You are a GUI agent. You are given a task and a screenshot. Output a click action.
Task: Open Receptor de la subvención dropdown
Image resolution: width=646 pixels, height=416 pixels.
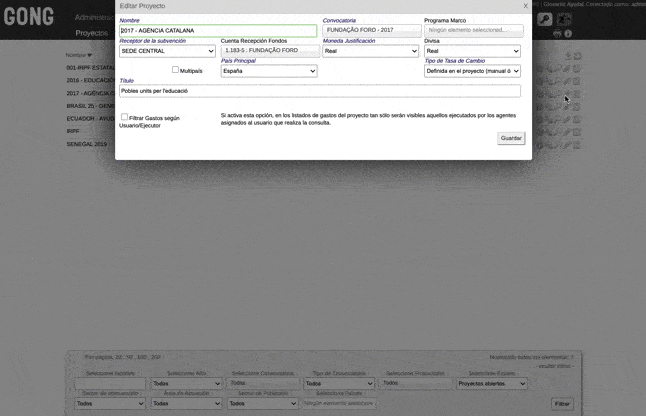tap(167, 51)
